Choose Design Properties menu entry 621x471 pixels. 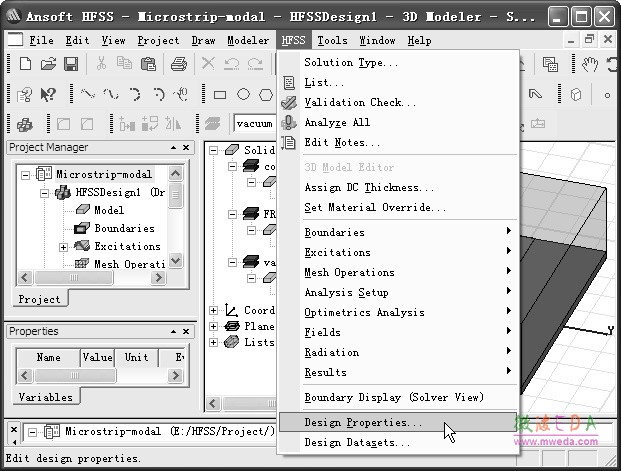coord(398,422)
